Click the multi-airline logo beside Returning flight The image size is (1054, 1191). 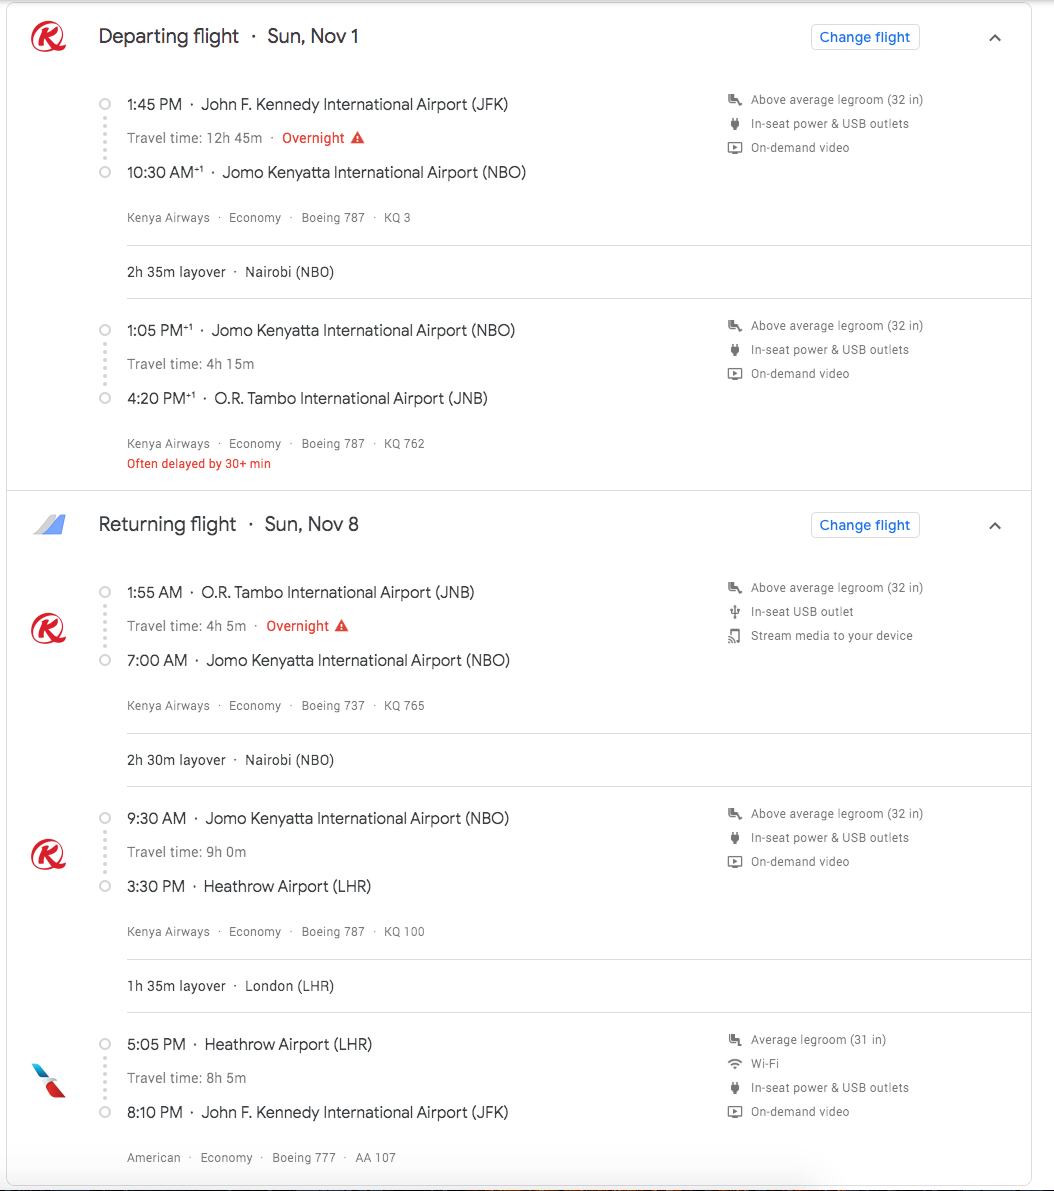tap(49, 525)
